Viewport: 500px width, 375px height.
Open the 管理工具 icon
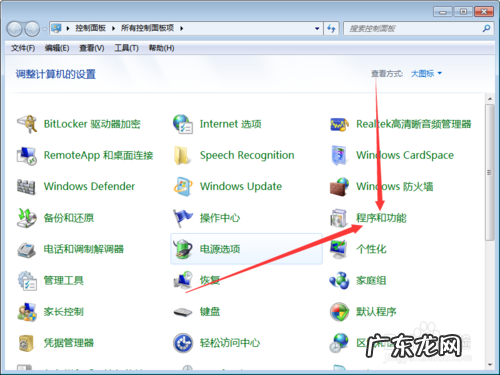tap(27, 280)
